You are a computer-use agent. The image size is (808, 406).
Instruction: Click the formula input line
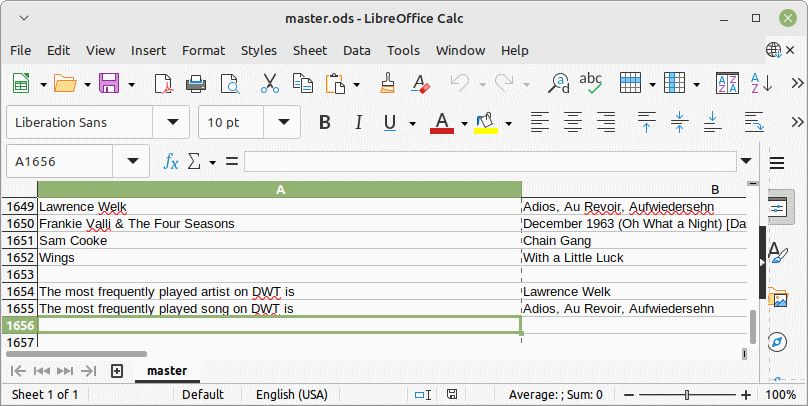(x=490, y=162)
